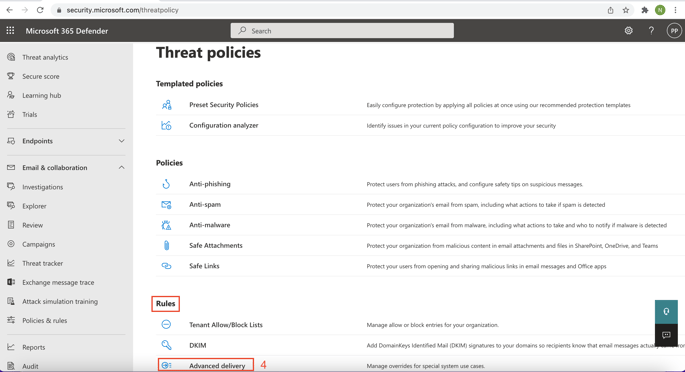
Task: Click the Trials gift icon
Action: [11, 114]
